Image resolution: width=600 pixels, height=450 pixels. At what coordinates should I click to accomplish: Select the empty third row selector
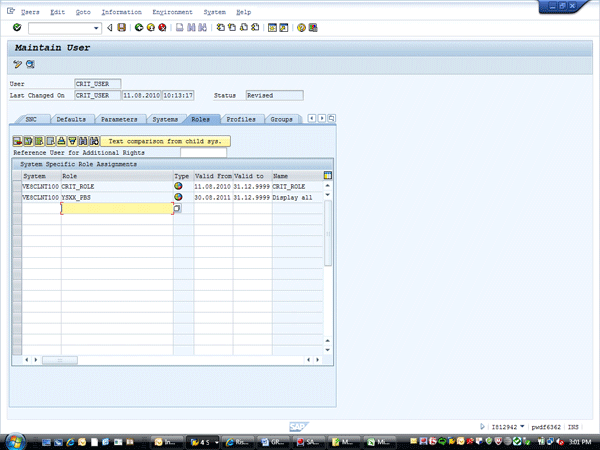pyautogui.click(x=16, y=208)
